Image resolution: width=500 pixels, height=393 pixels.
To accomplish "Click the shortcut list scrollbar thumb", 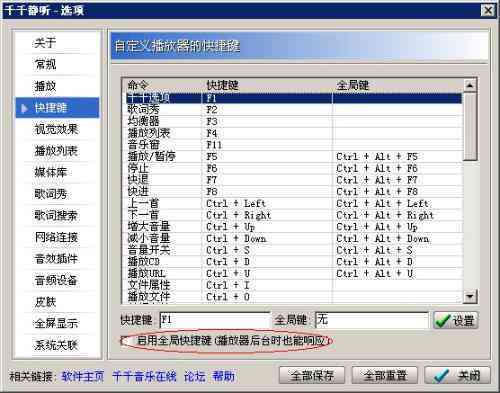I will tap(470, 127).
